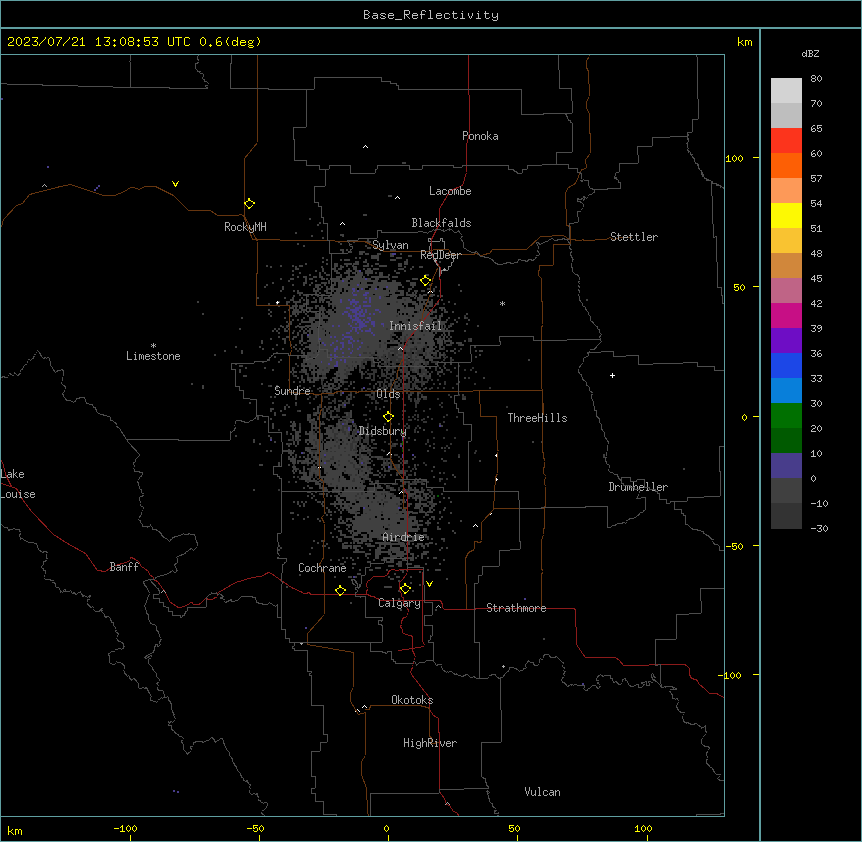Pick the white 70-80 dBZ legend swatch

786,90
